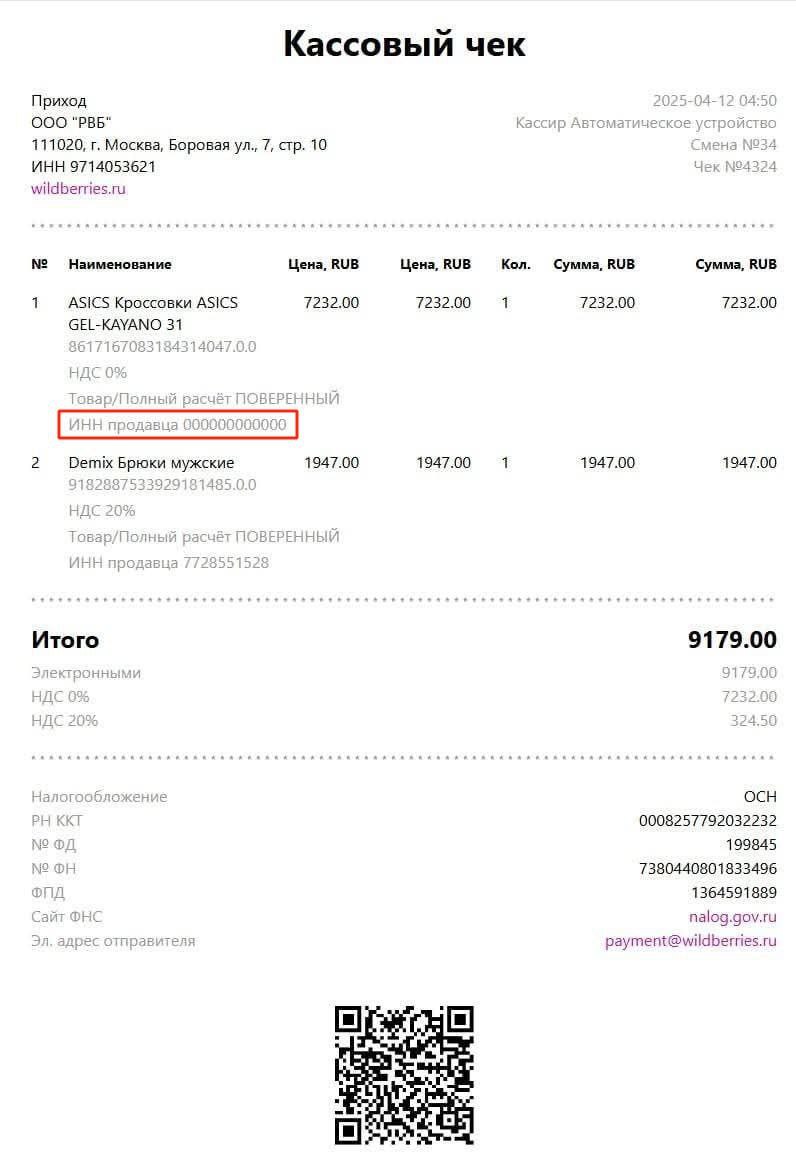The image size is (796, 1155).
Task: Click the QR code image
Action: point(404,1075)
